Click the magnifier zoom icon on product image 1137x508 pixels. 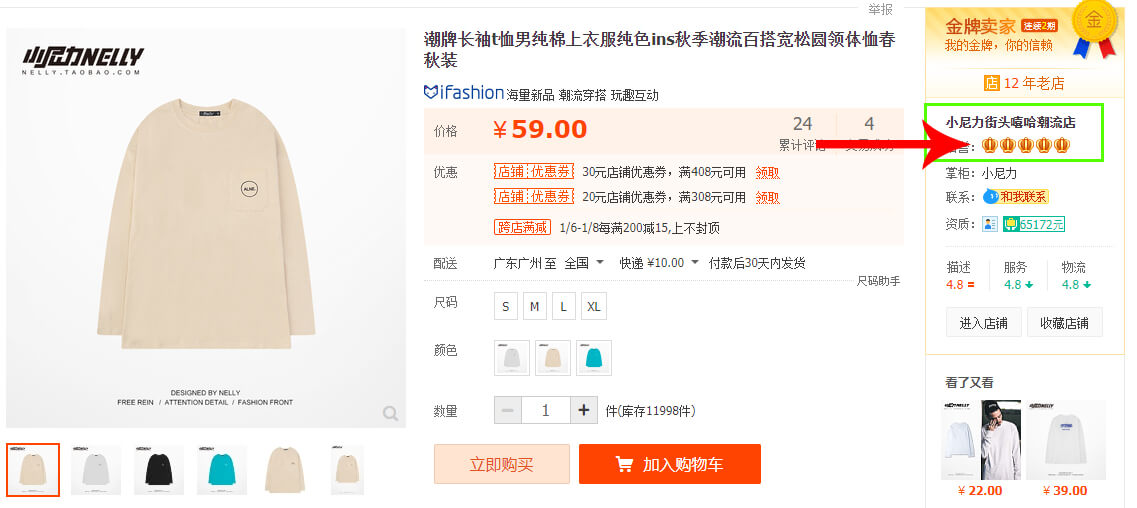click(x=390, y=413)
